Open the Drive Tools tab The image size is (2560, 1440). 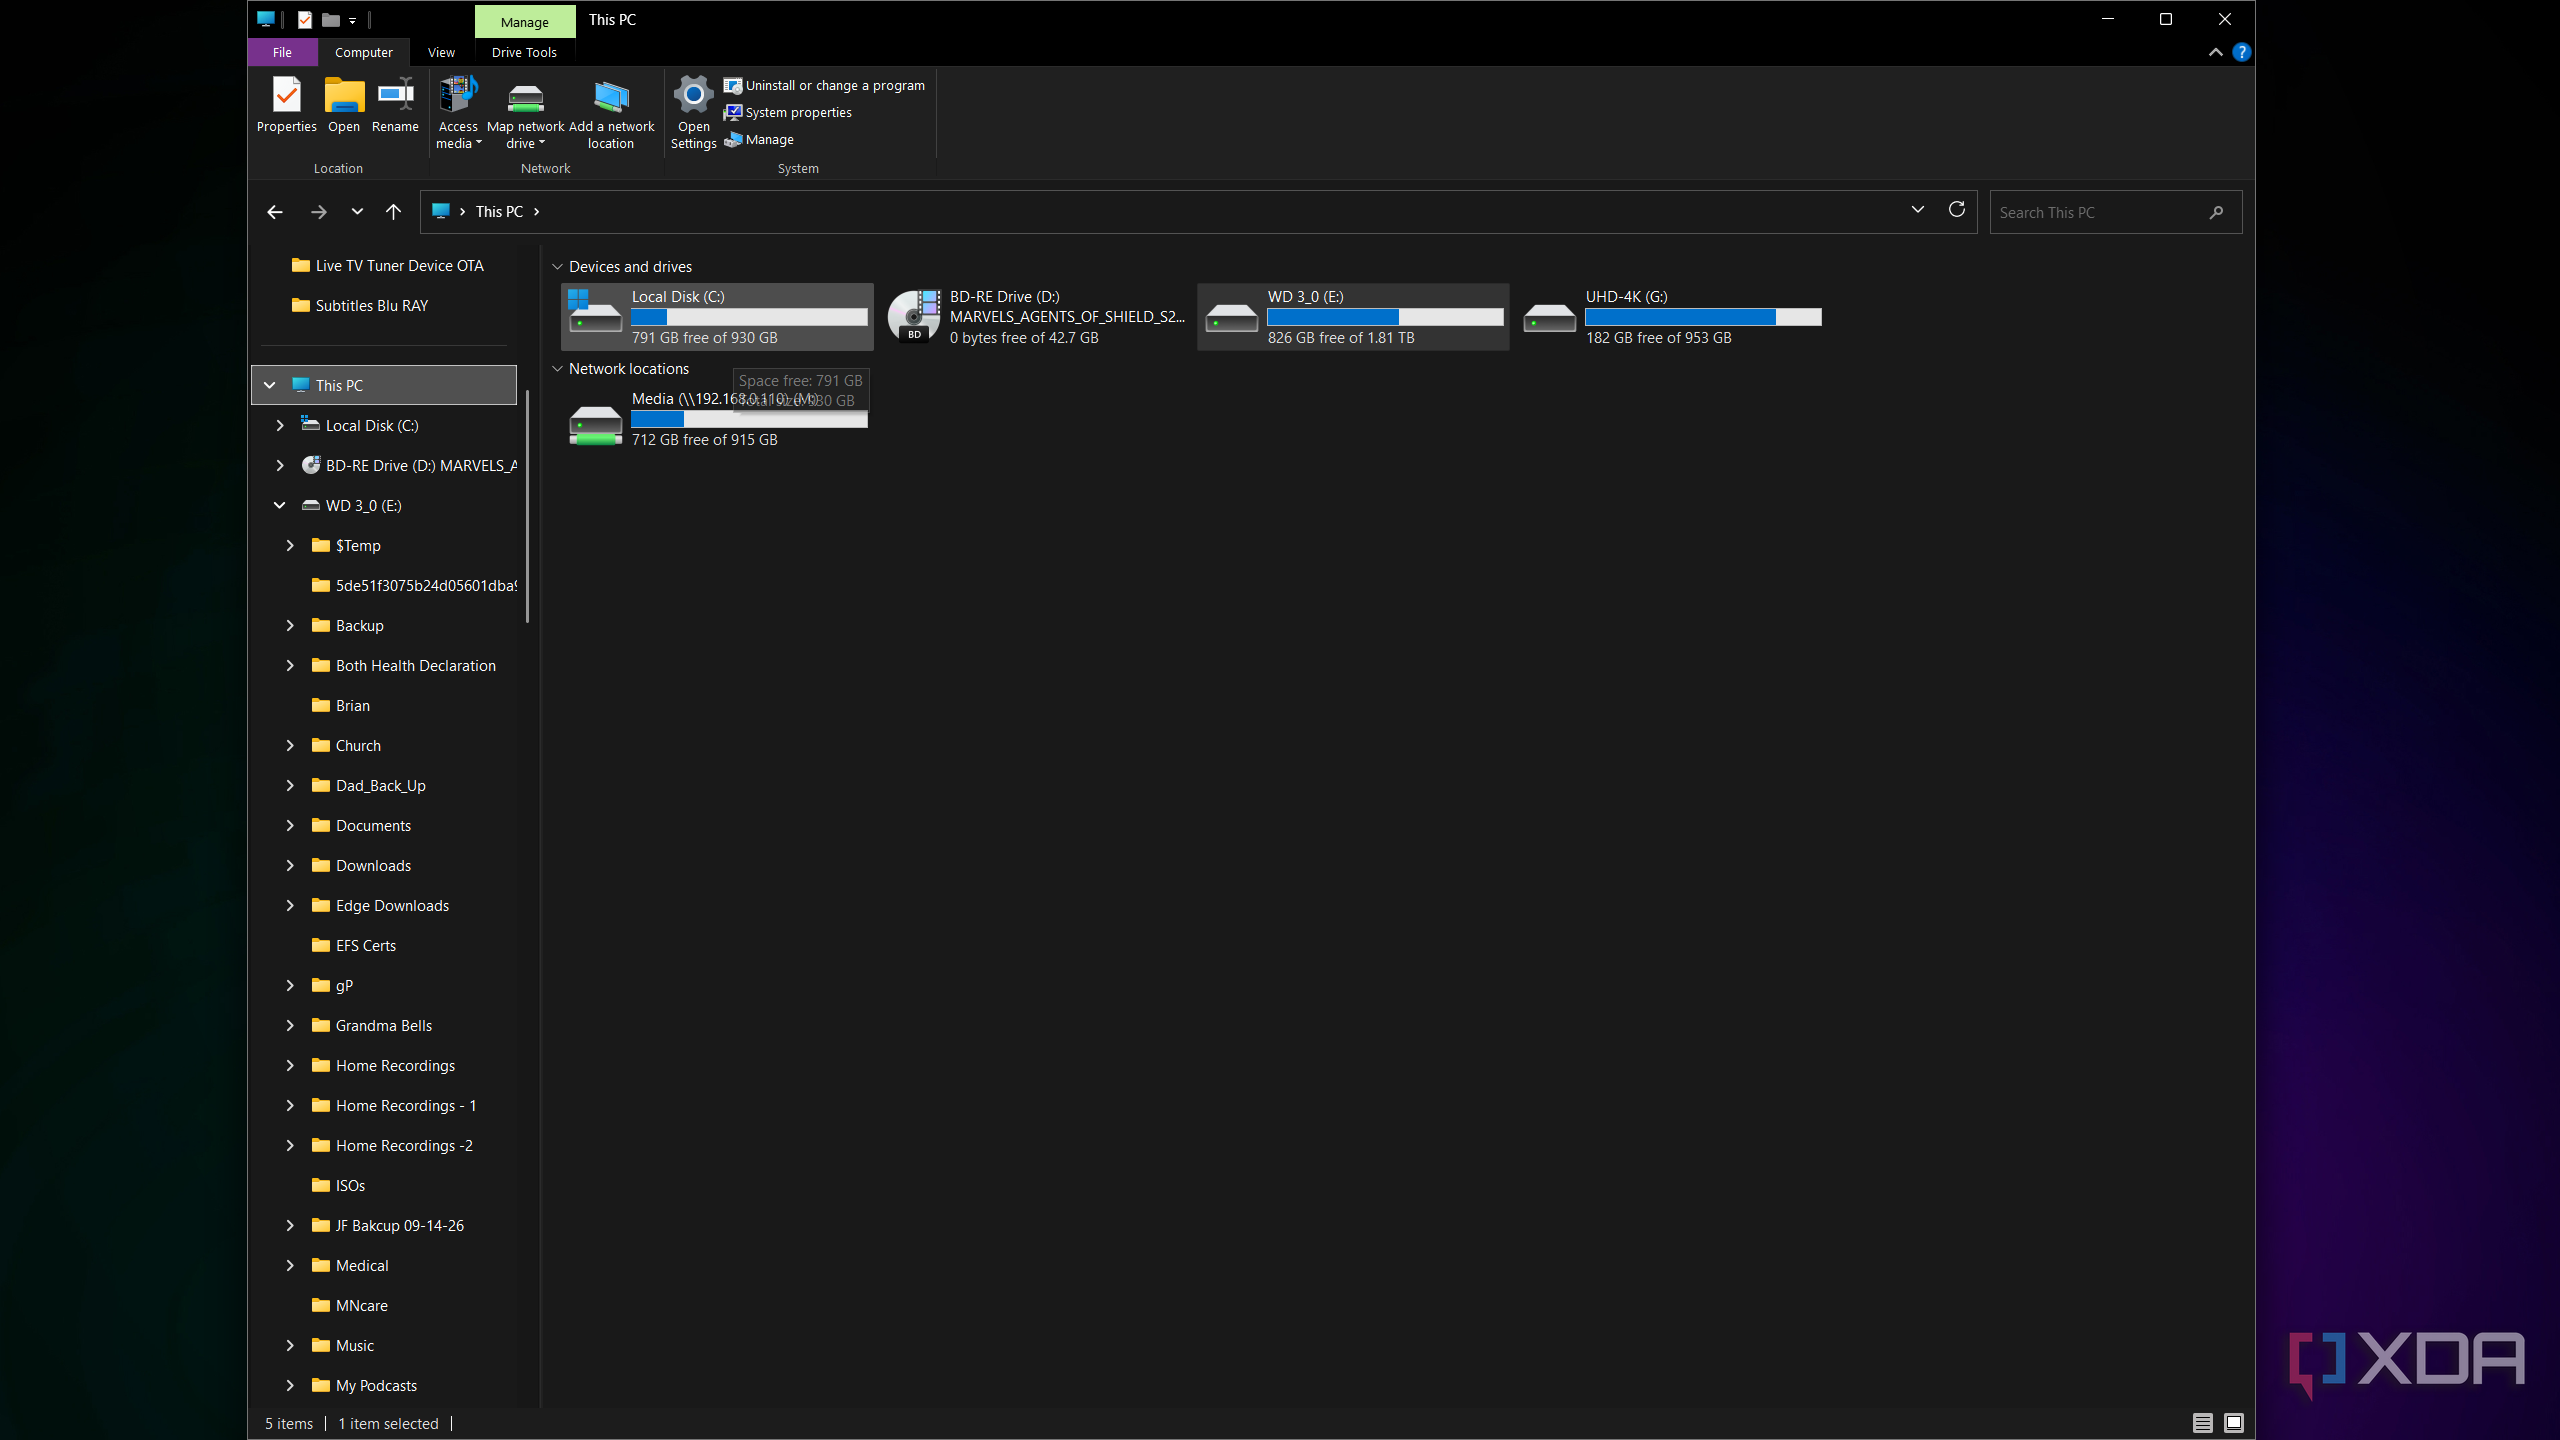(524, 52)
